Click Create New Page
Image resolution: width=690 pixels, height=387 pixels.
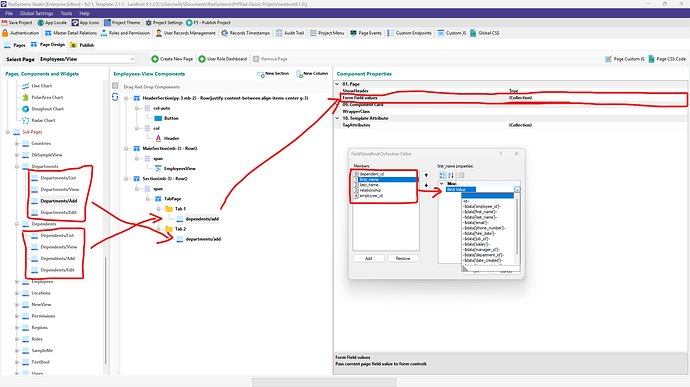point(172,59)
